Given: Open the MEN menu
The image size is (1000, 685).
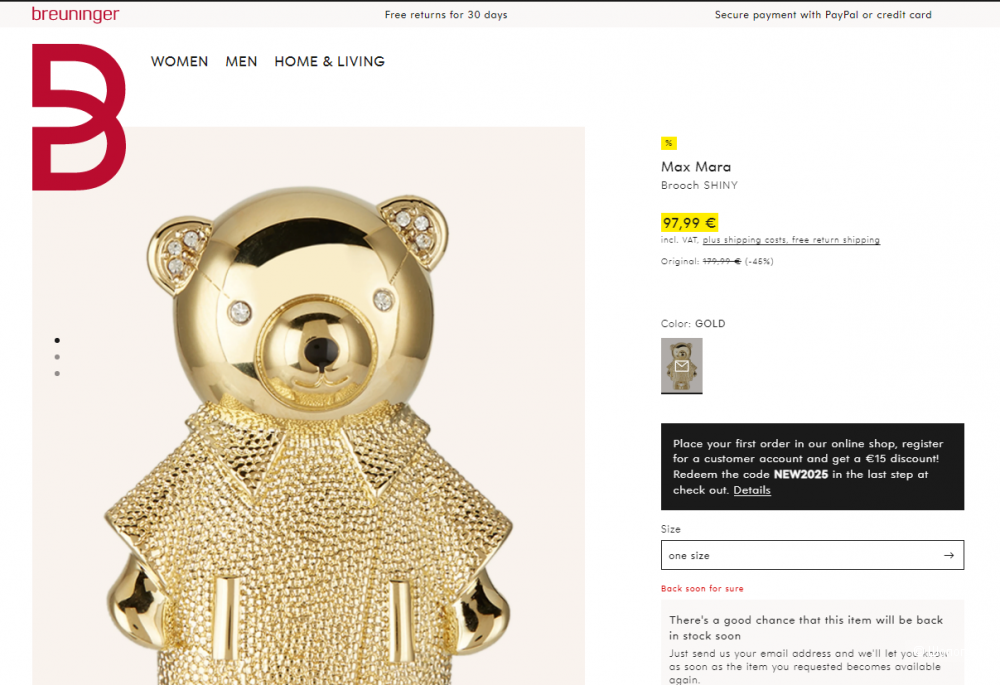Looking at the screenshot, I should [241, 62].
